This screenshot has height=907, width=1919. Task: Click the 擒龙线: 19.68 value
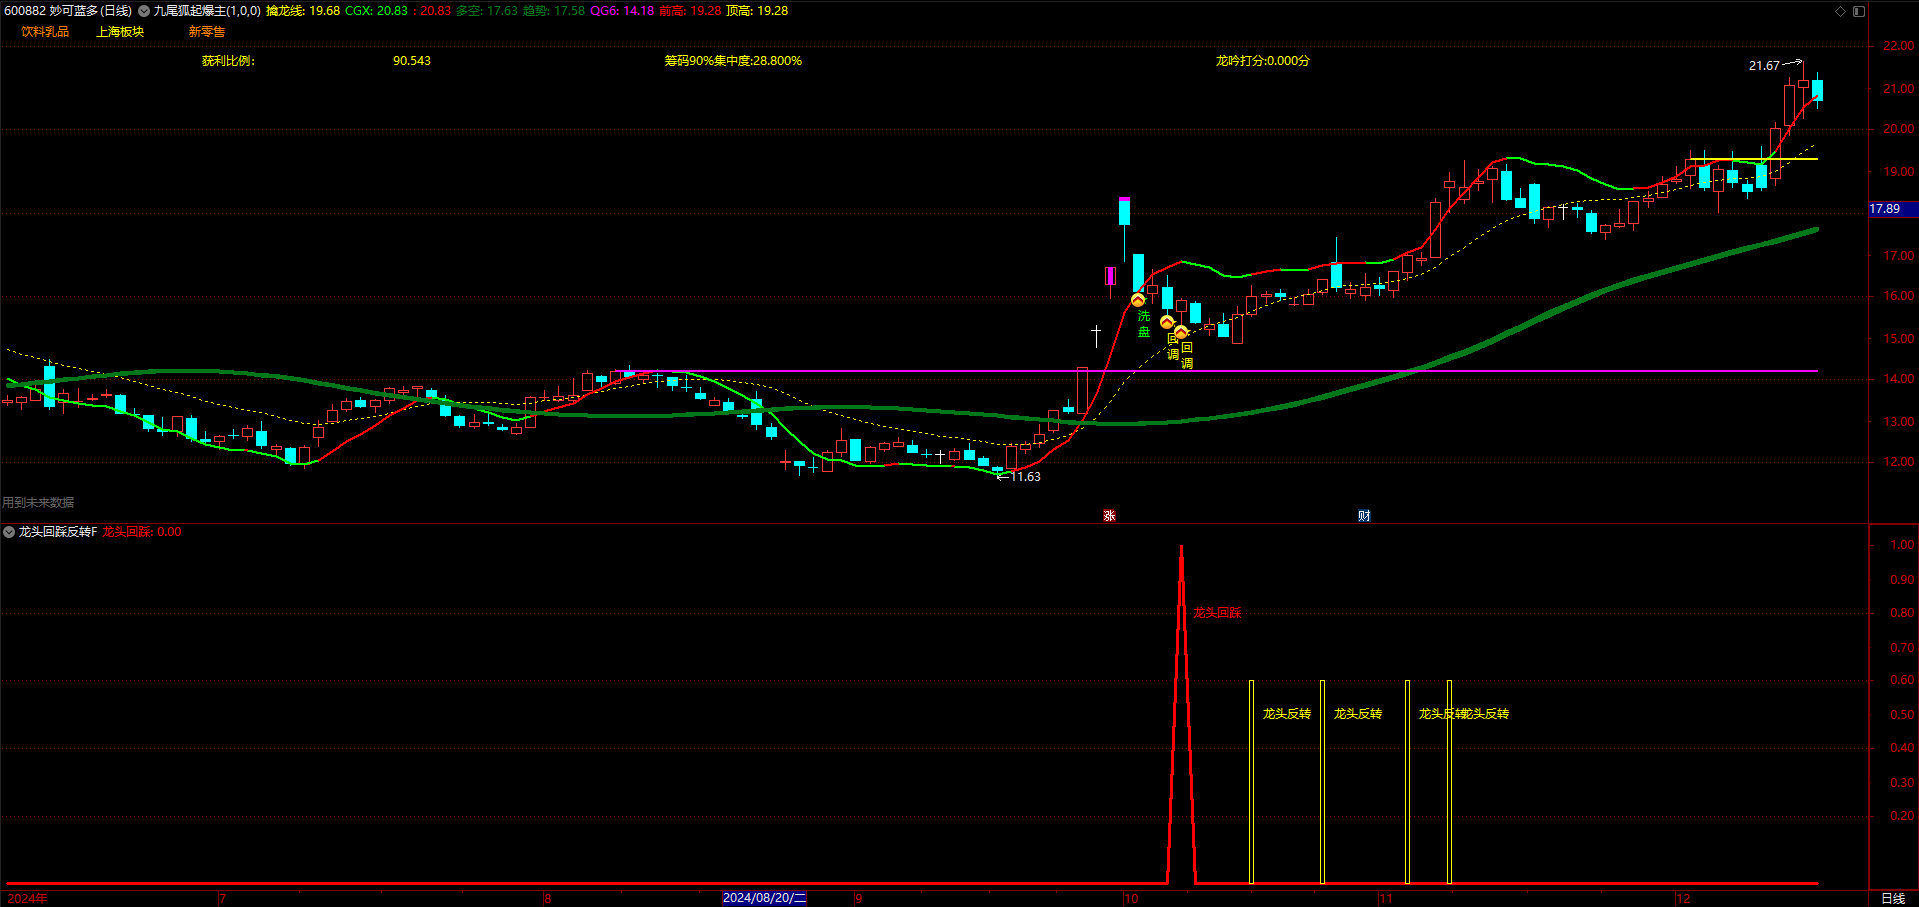point(303,11)
